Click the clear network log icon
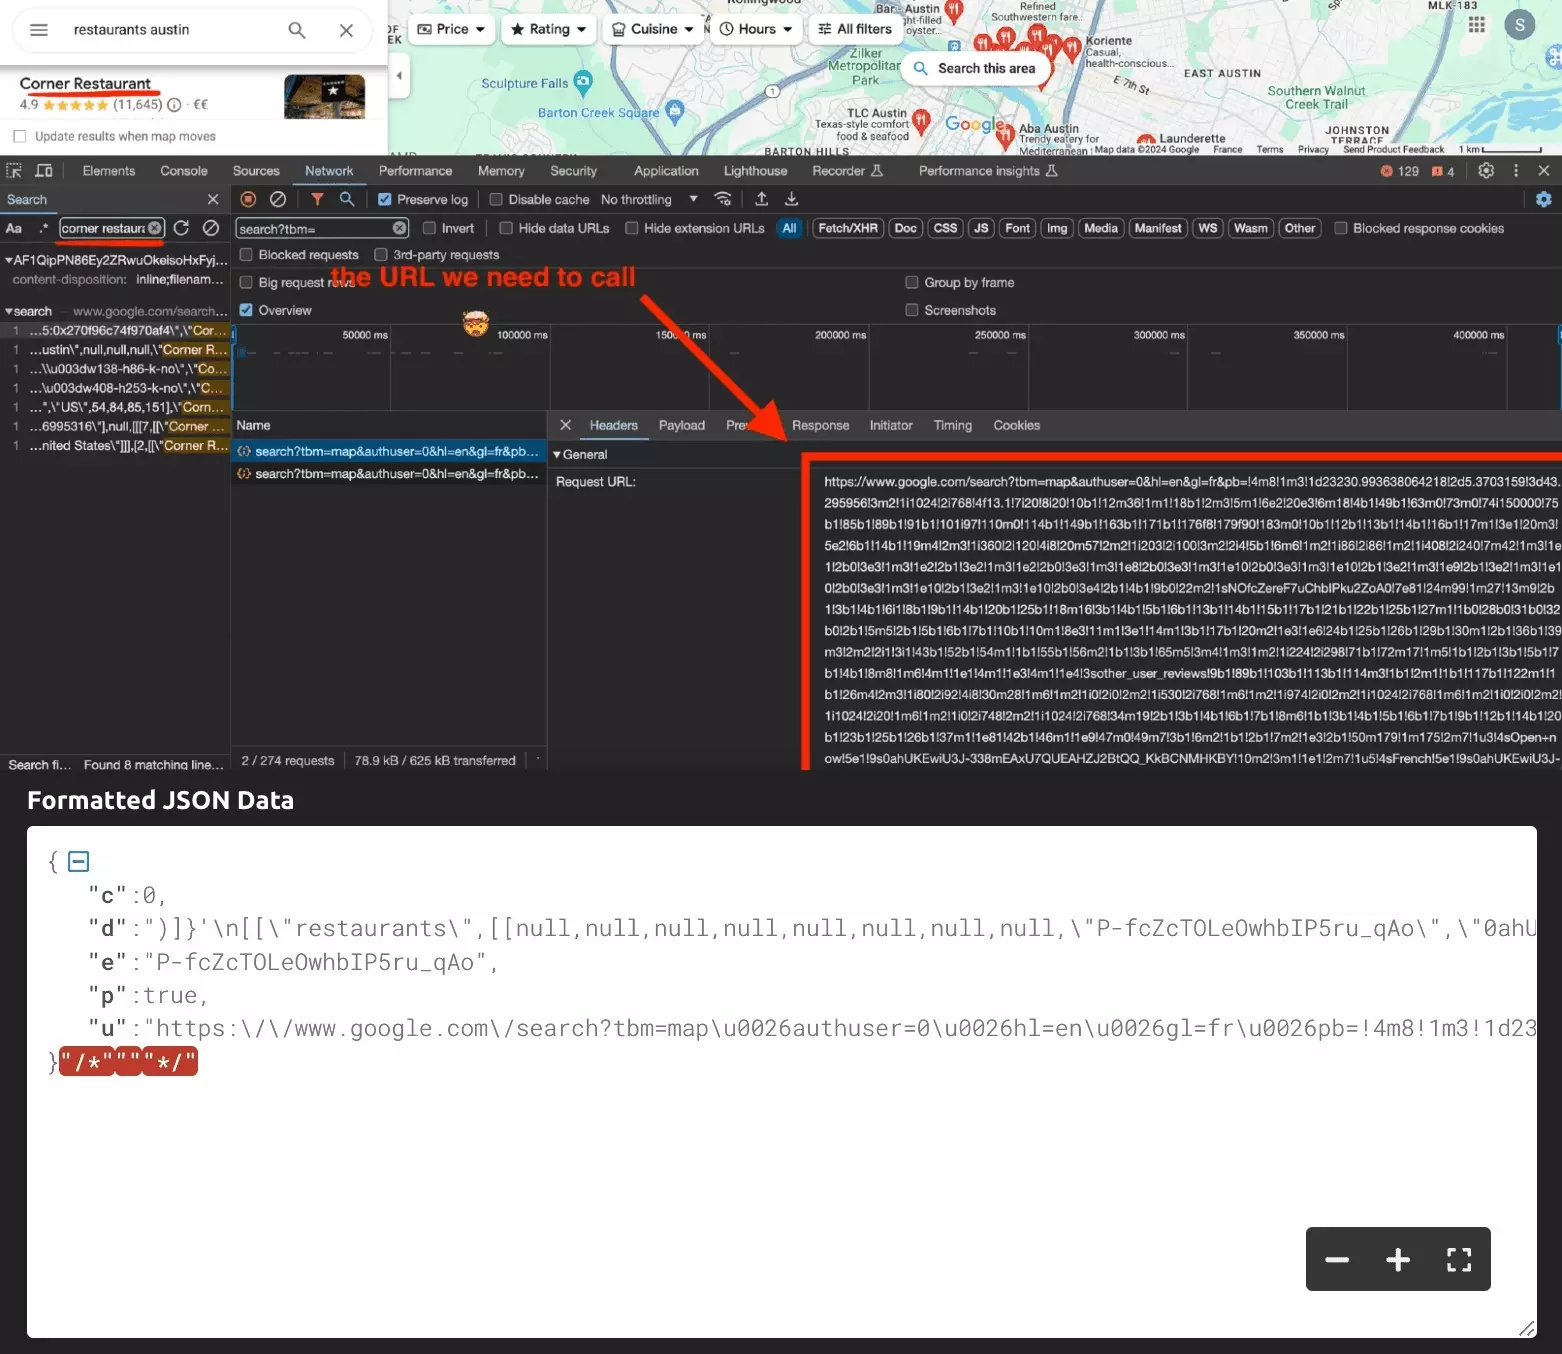 click(278, 199)
